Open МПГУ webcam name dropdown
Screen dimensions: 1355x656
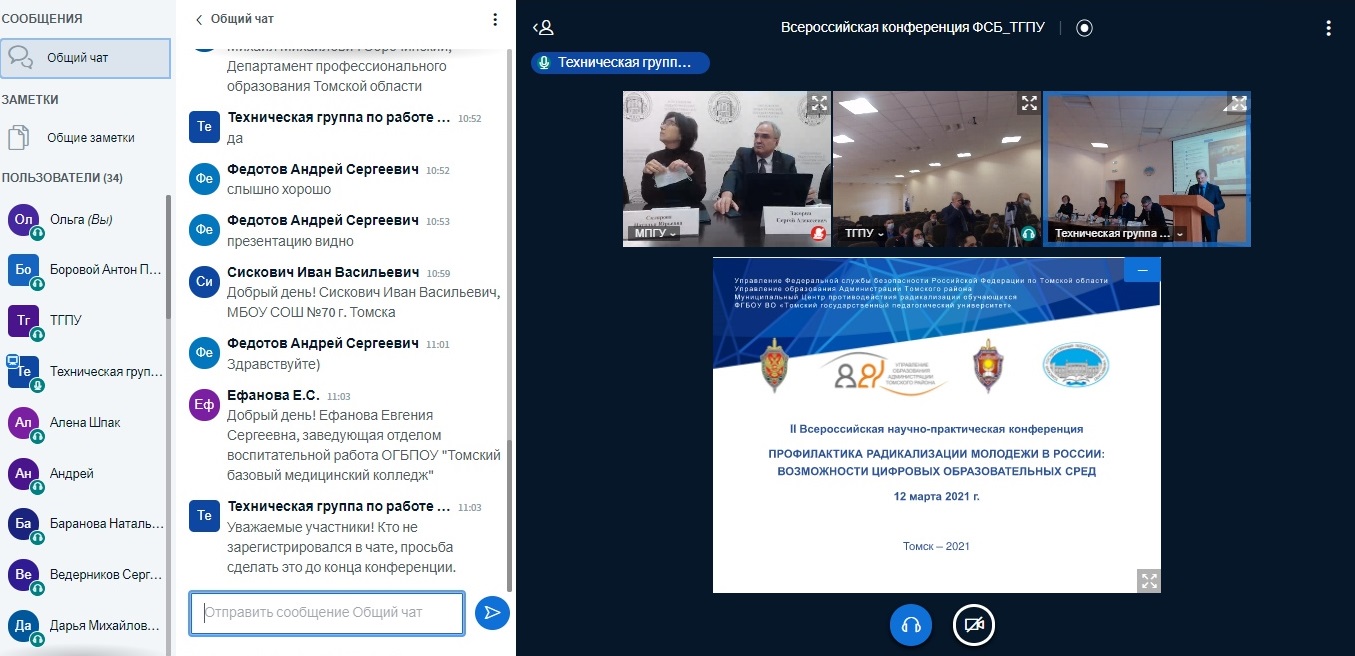655,233
